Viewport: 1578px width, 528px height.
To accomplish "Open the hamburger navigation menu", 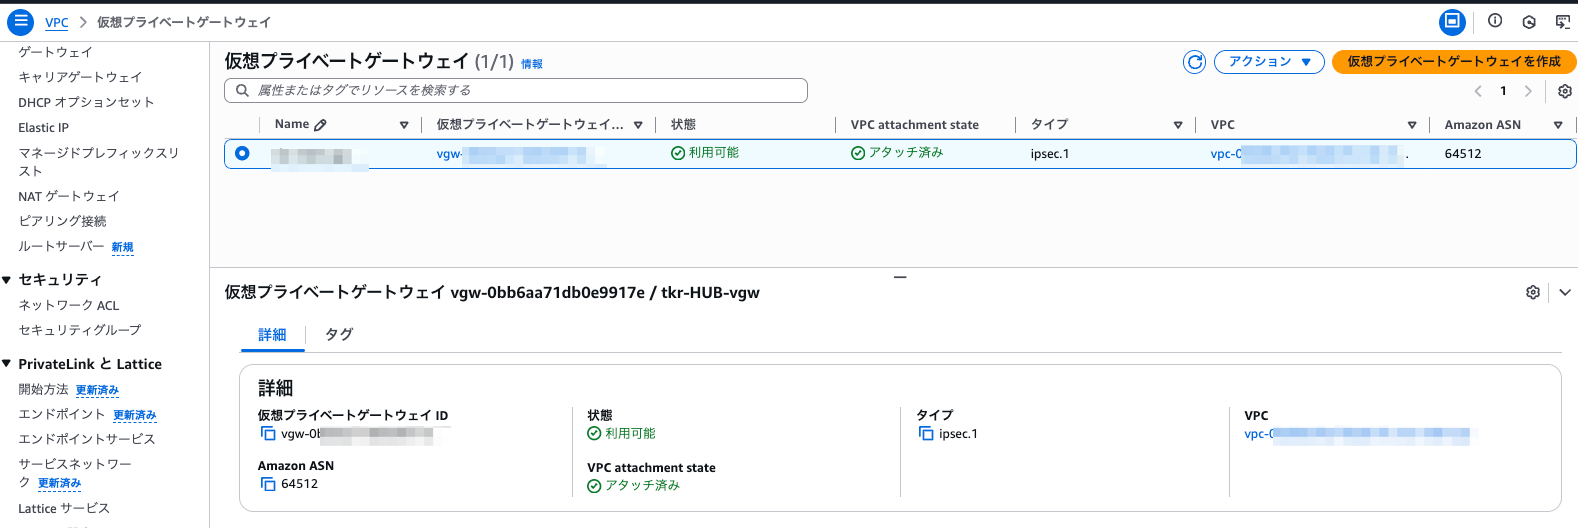I will tap(20, 21).
